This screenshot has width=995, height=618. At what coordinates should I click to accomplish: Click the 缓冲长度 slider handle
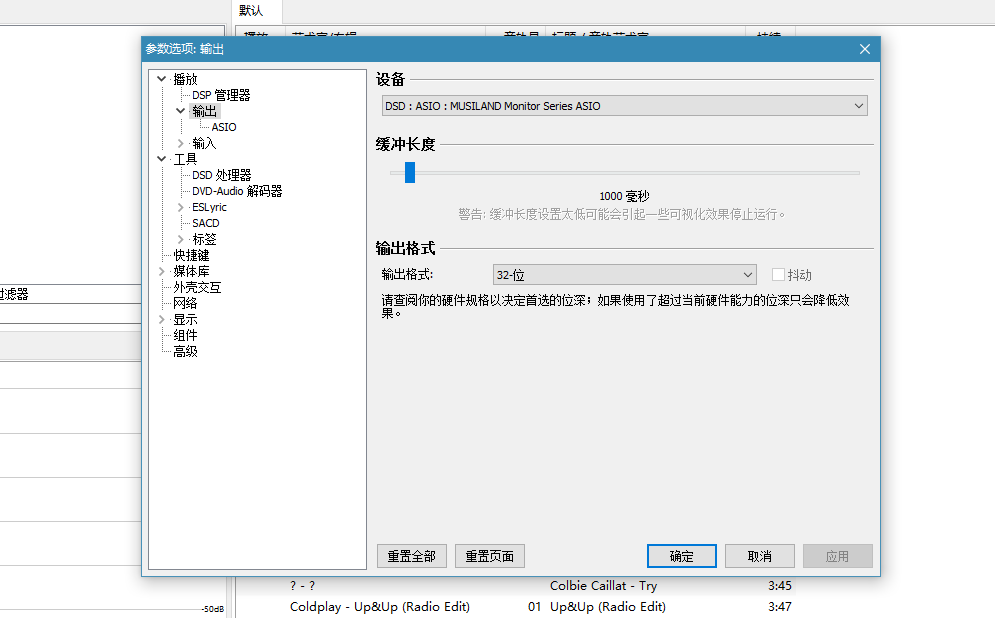pos(409,172)
